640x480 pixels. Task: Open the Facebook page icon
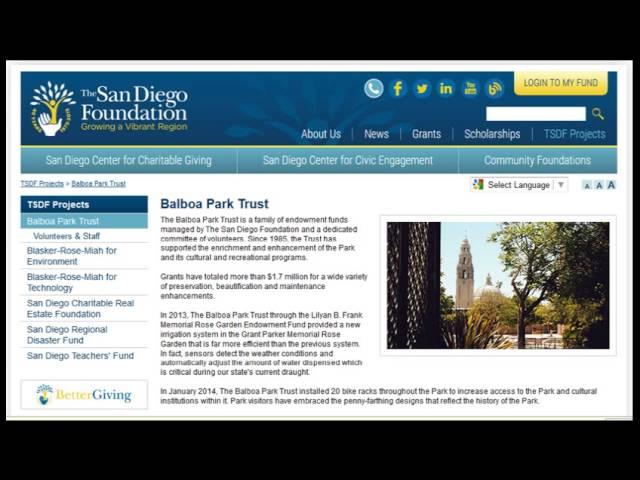[398, 88]
